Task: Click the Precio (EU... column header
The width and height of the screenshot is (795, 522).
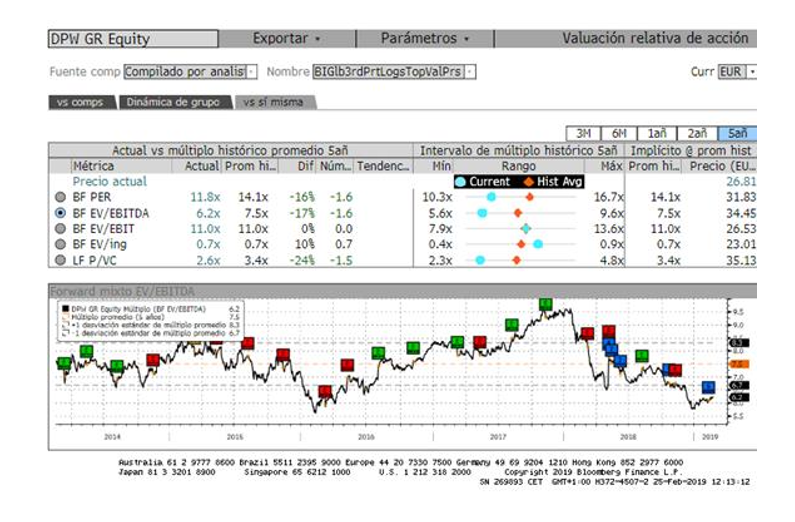Action: click(719, 166)
